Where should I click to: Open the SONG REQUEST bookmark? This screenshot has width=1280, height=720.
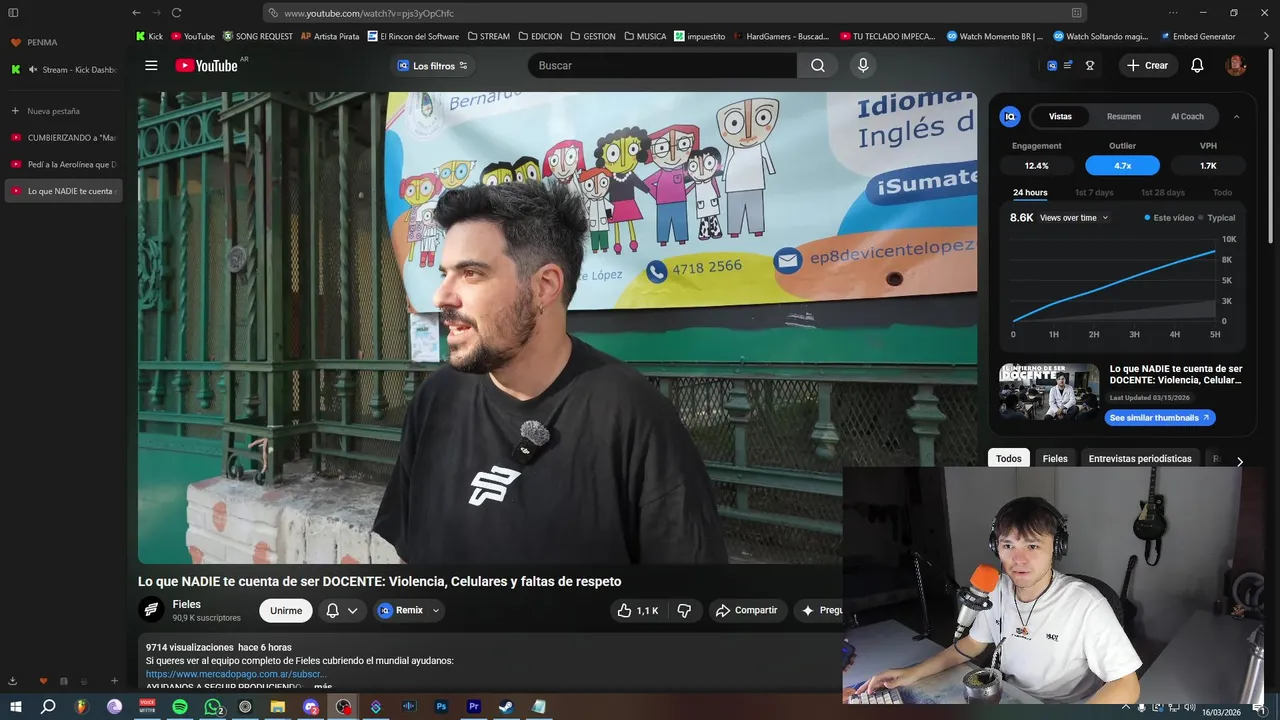coord(258,36)
